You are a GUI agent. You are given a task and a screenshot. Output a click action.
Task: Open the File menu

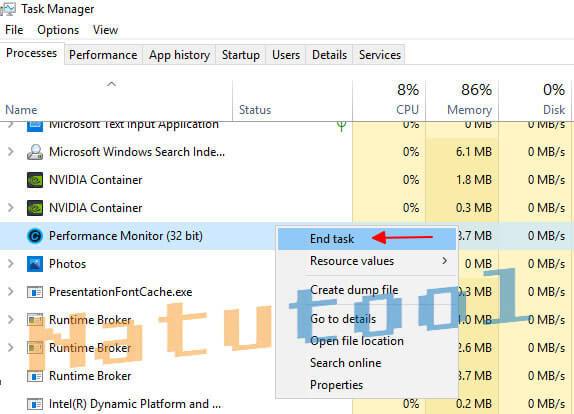click(14, 30)
